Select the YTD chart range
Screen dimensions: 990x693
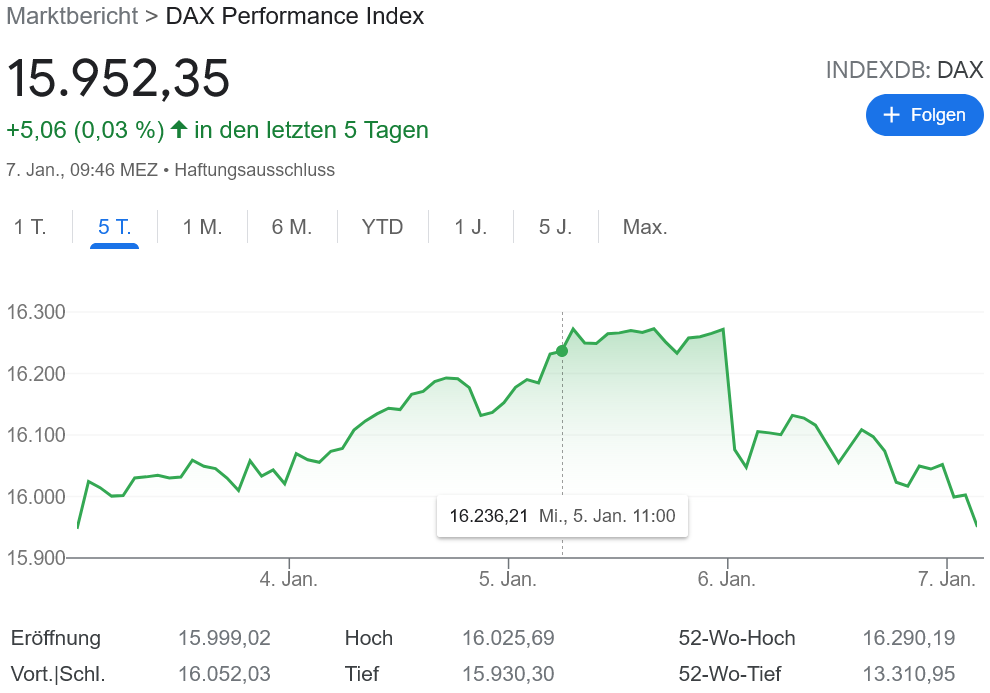(381, 227)
